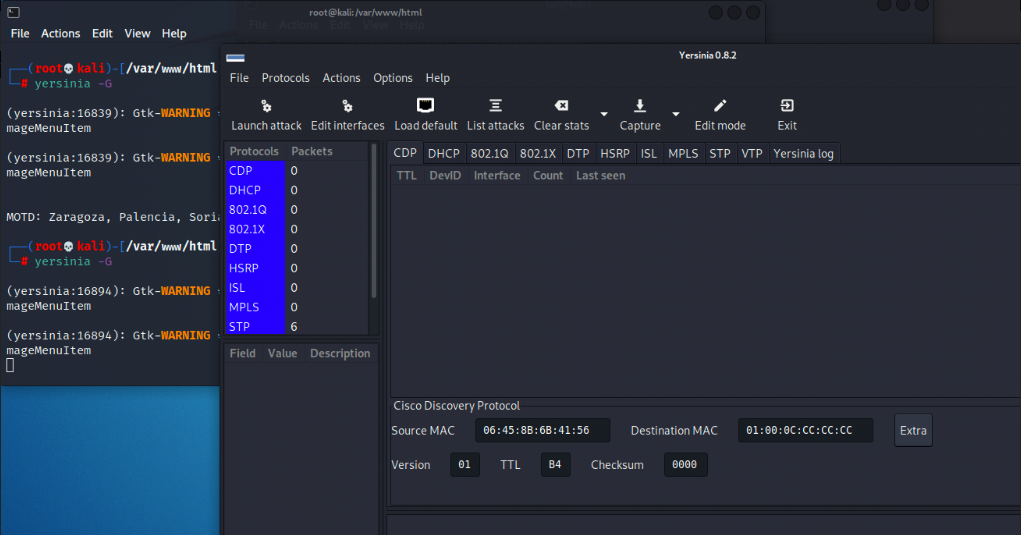Switch to the CDP tab
Image resolution: width=1021 pixels, height=535 pixels.
click(x=405, y=153)
